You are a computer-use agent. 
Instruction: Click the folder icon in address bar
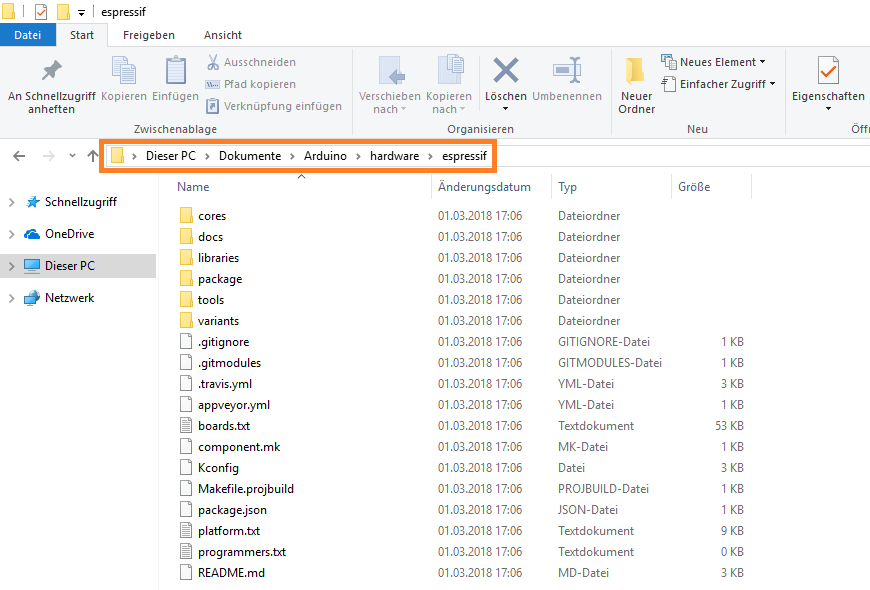pyautogui.click(x=117, y=155)
